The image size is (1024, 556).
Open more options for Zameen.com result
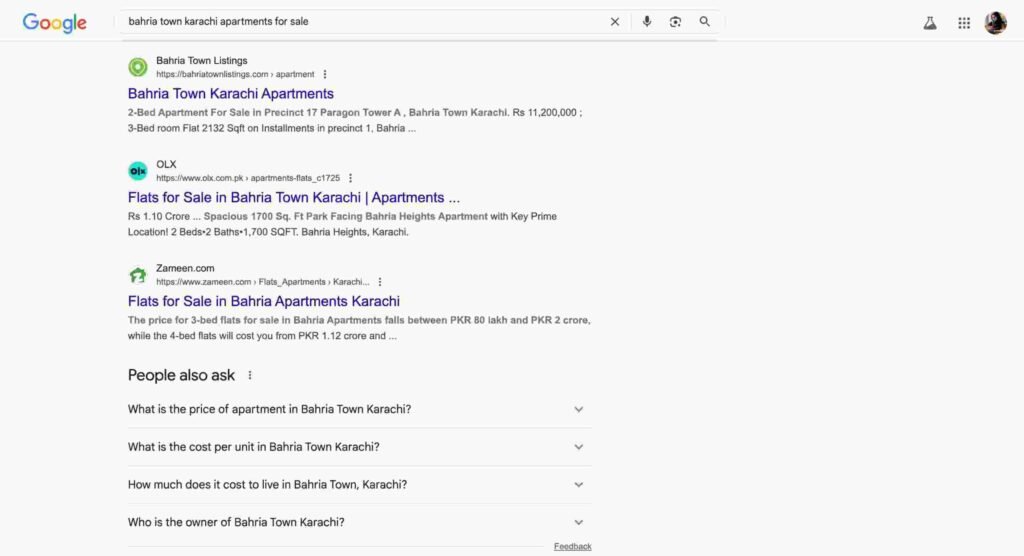[x=380, y=282]
